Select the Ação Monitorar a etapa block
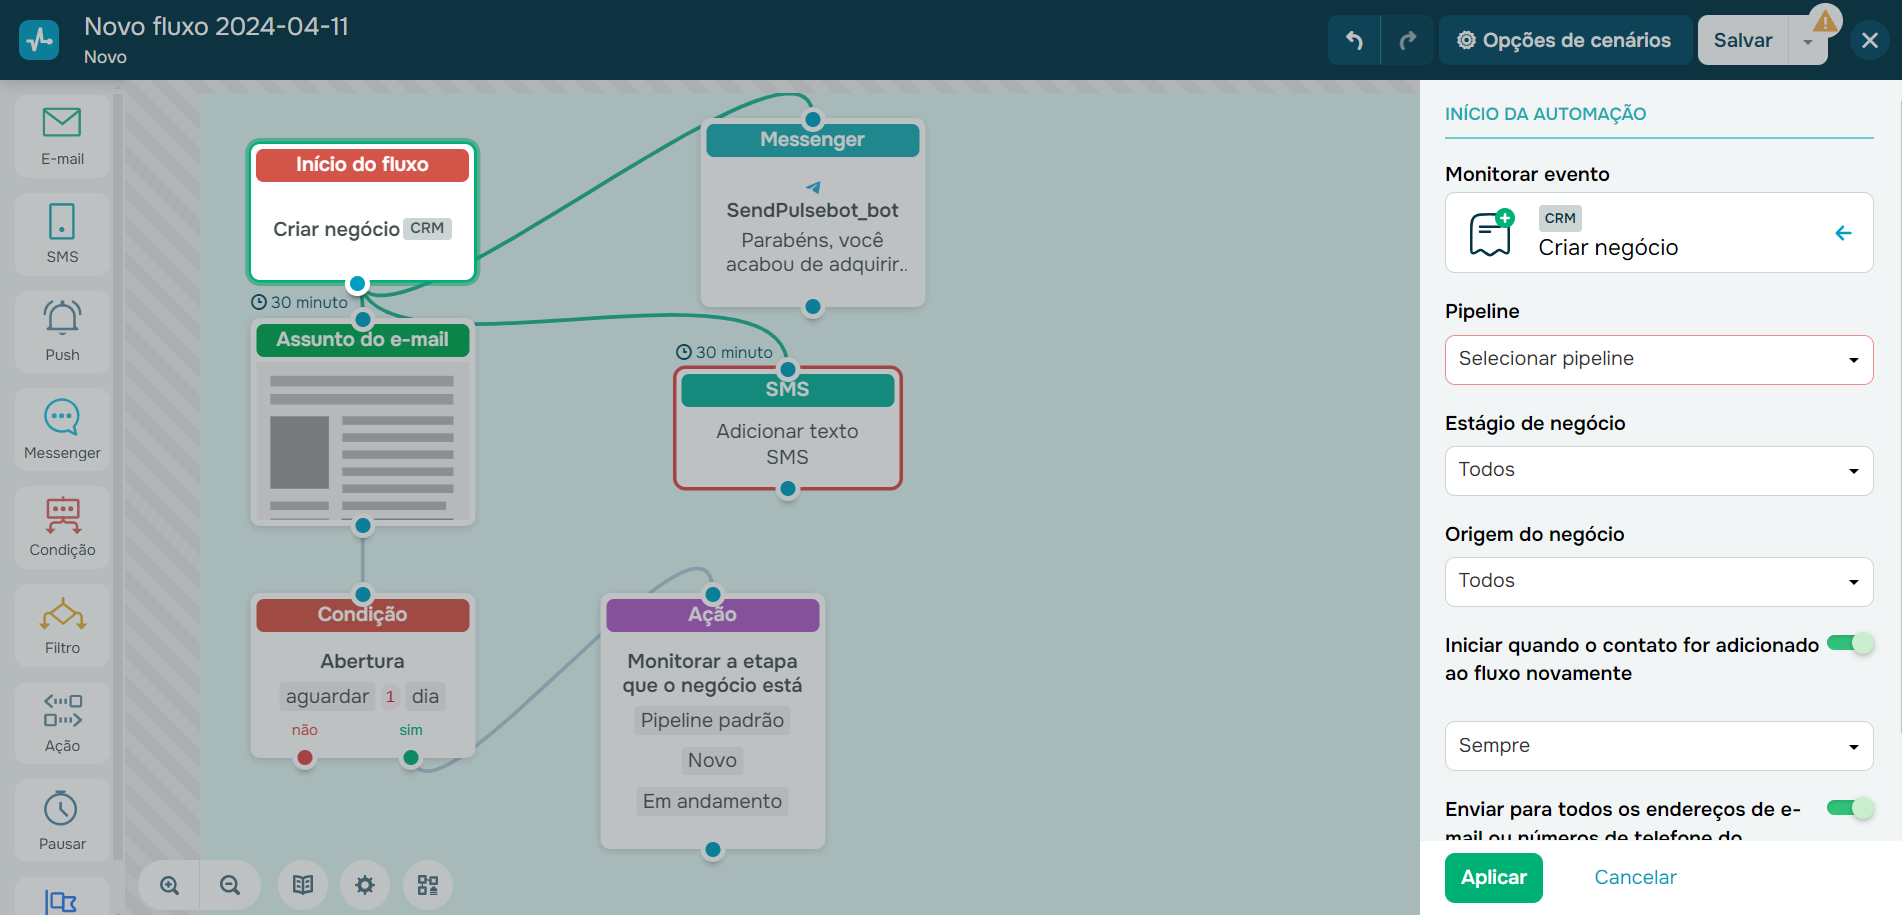1902x915 pixels. click(x=713, y=722)
